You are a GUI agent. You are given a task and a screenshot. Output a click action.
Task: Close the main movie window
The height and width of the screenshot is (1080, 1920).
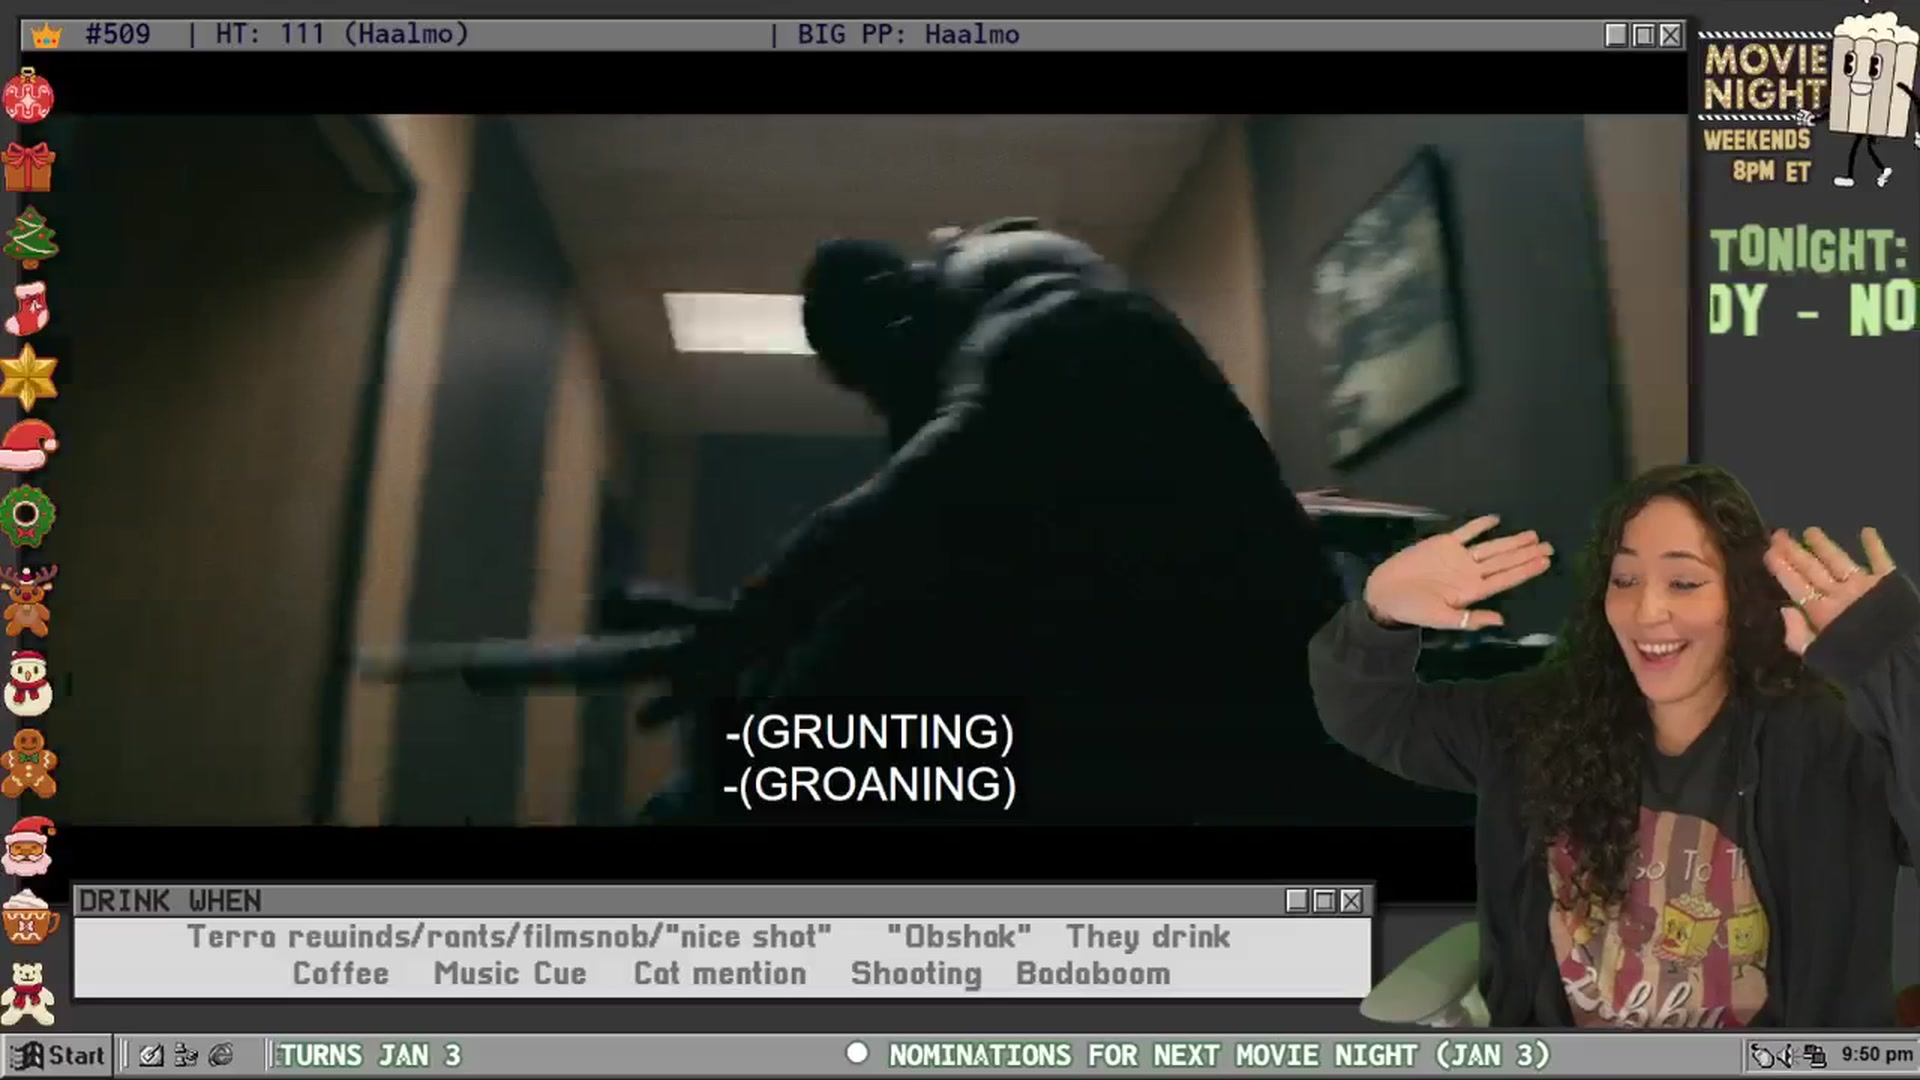pos(1670,35)
